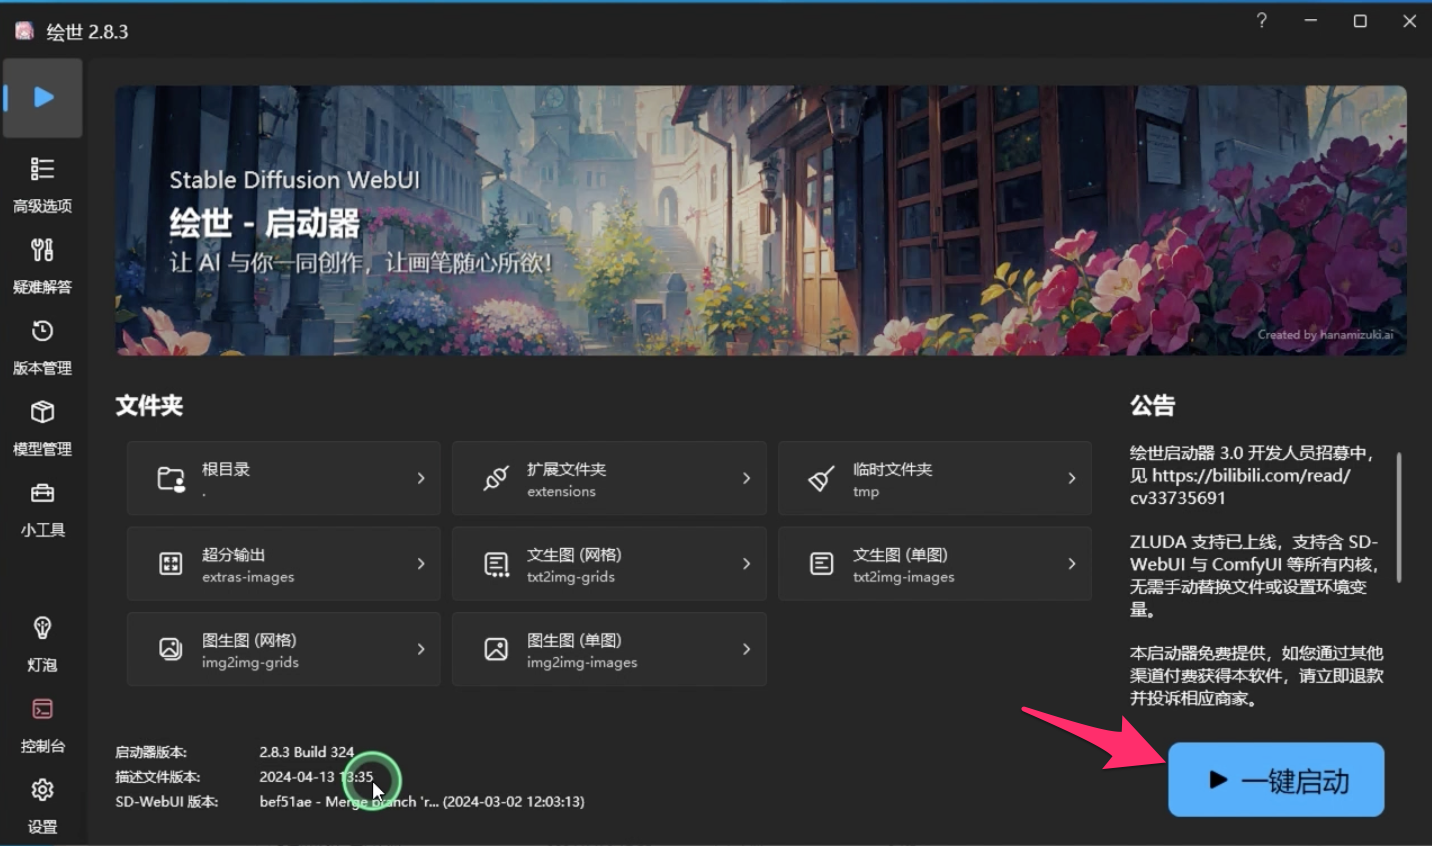
Task: Expand 根目录 row chevron
Action: point(421,479)
